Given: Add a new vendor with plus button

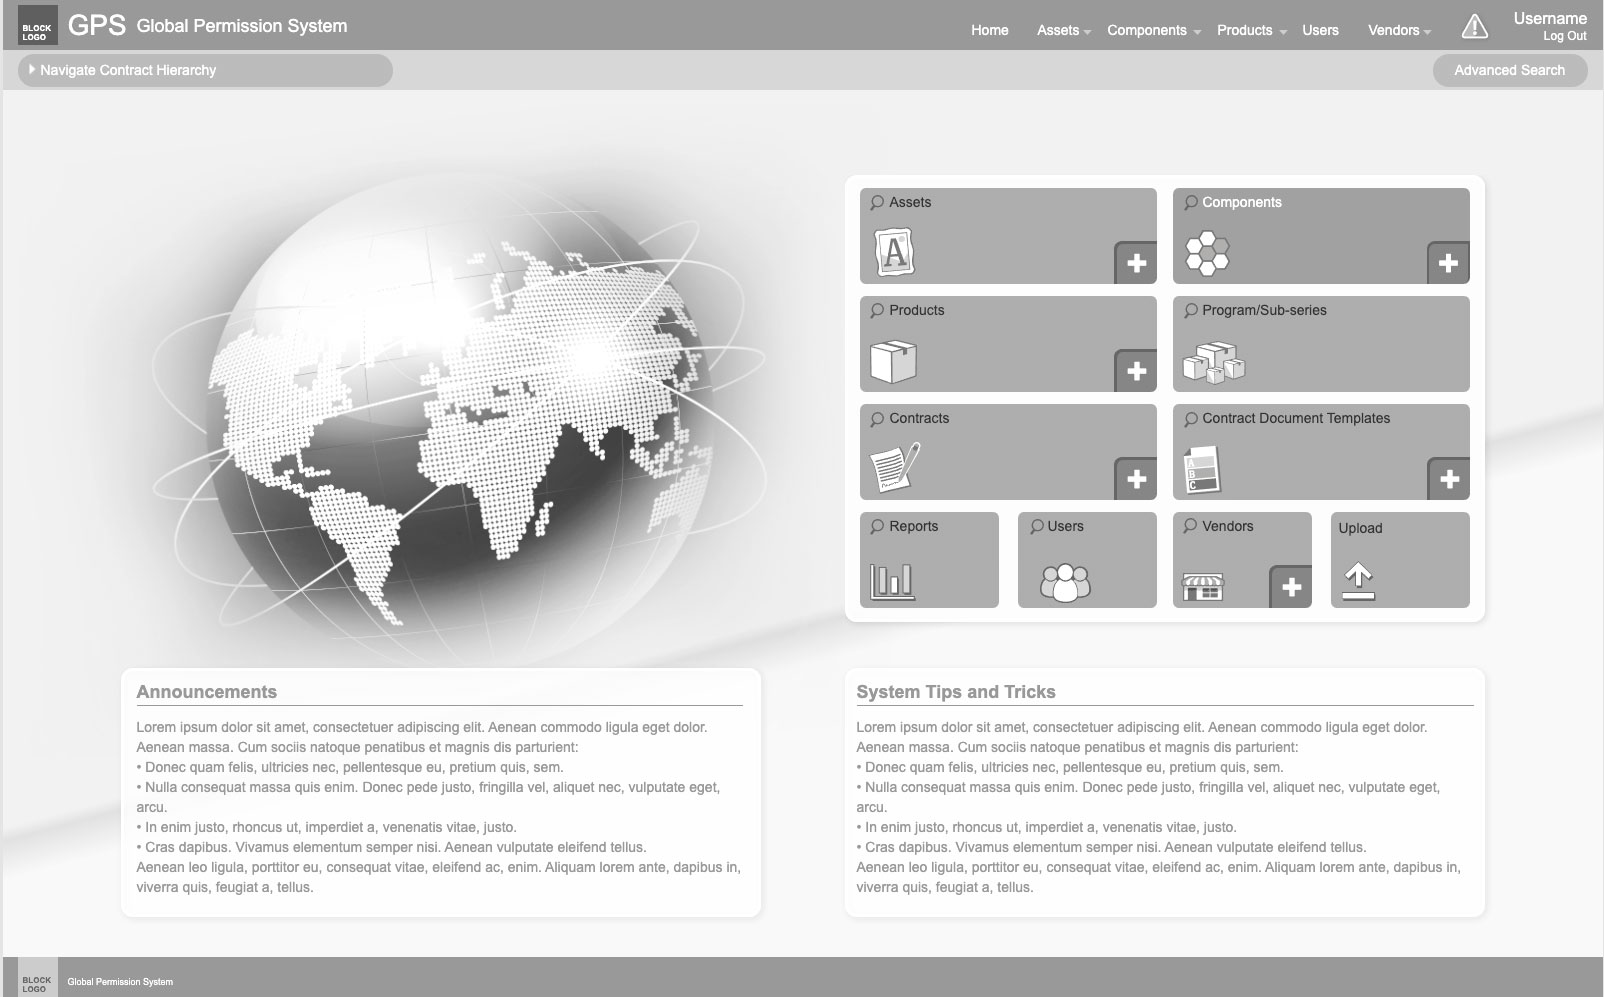Looking at the screenshot, I should tap(1291, 587).
